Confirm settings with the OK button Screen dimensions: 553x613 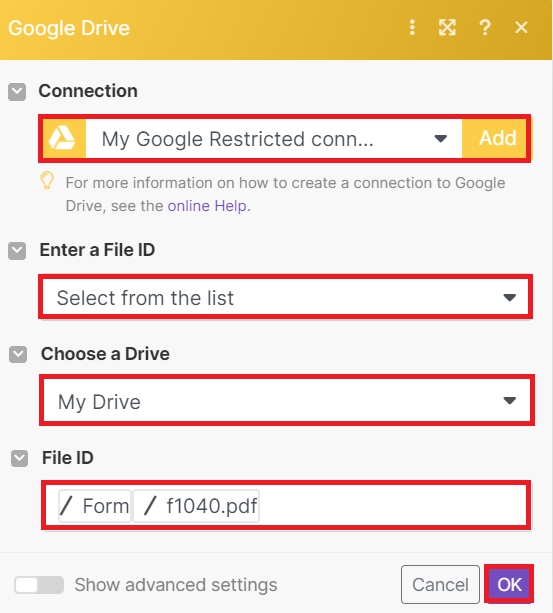(509, 584)
